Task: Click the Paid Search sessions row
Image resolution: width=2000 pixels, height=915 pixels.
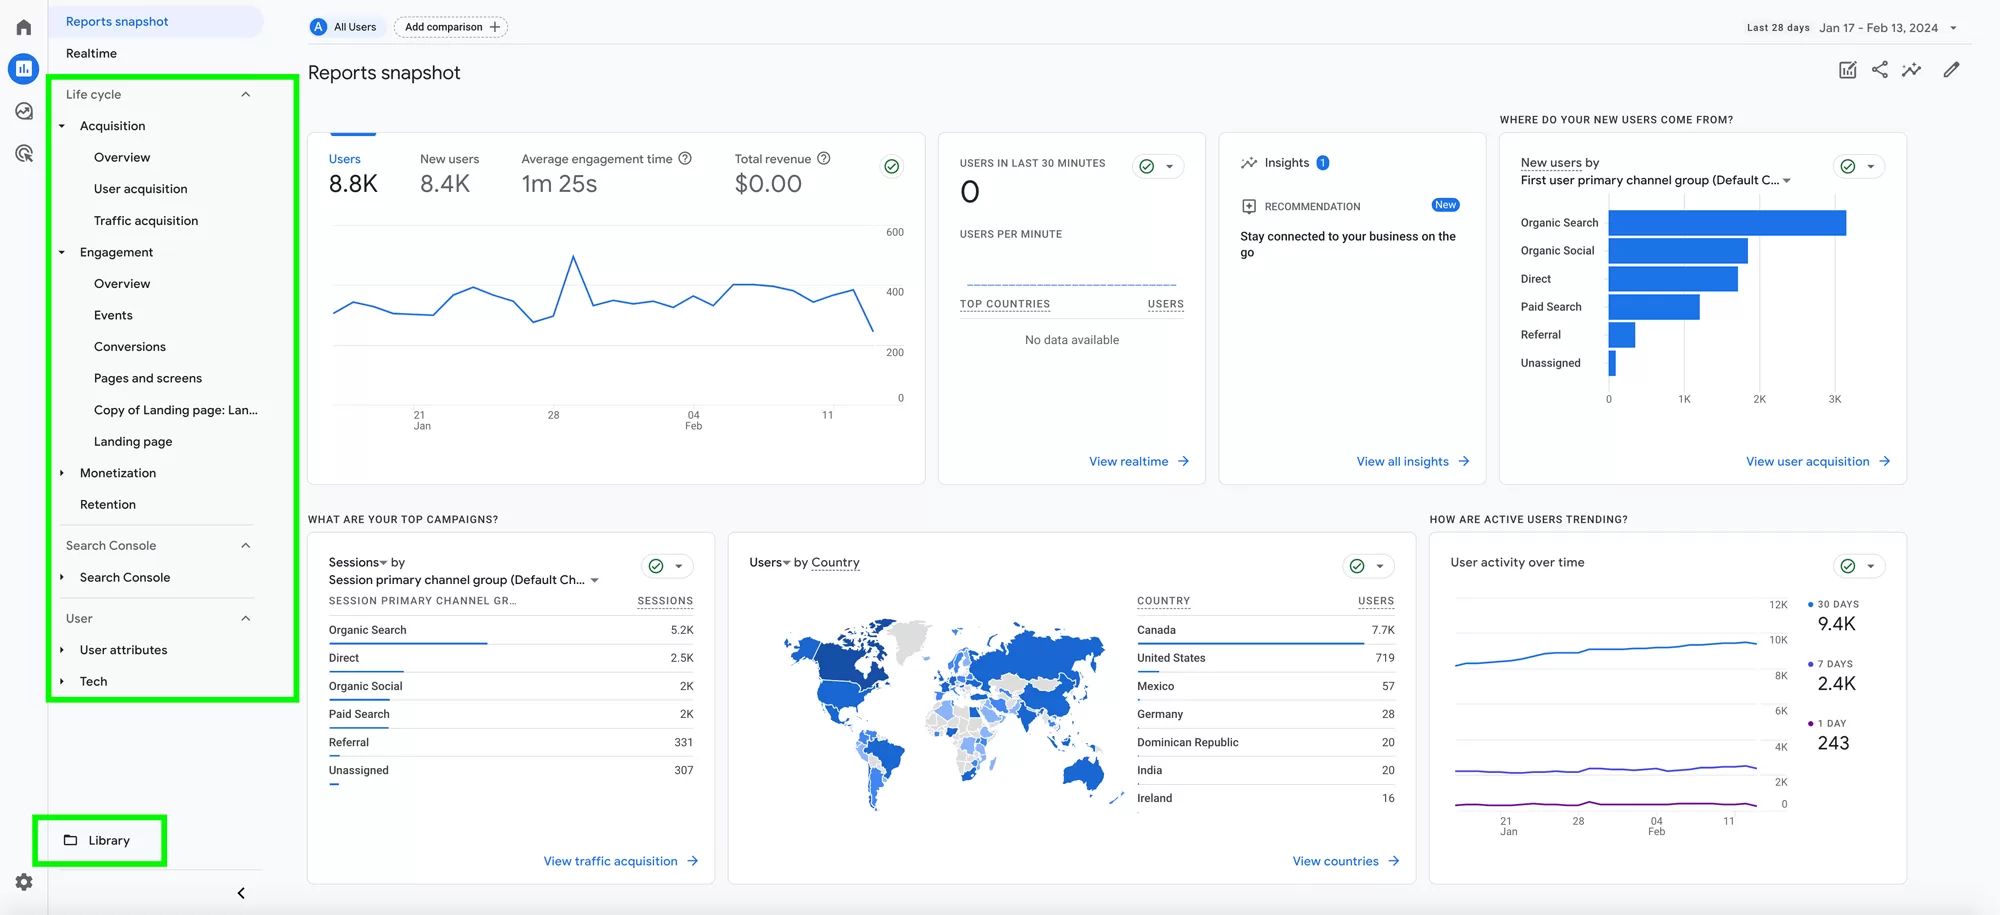Action: click(x=511, y=714)
